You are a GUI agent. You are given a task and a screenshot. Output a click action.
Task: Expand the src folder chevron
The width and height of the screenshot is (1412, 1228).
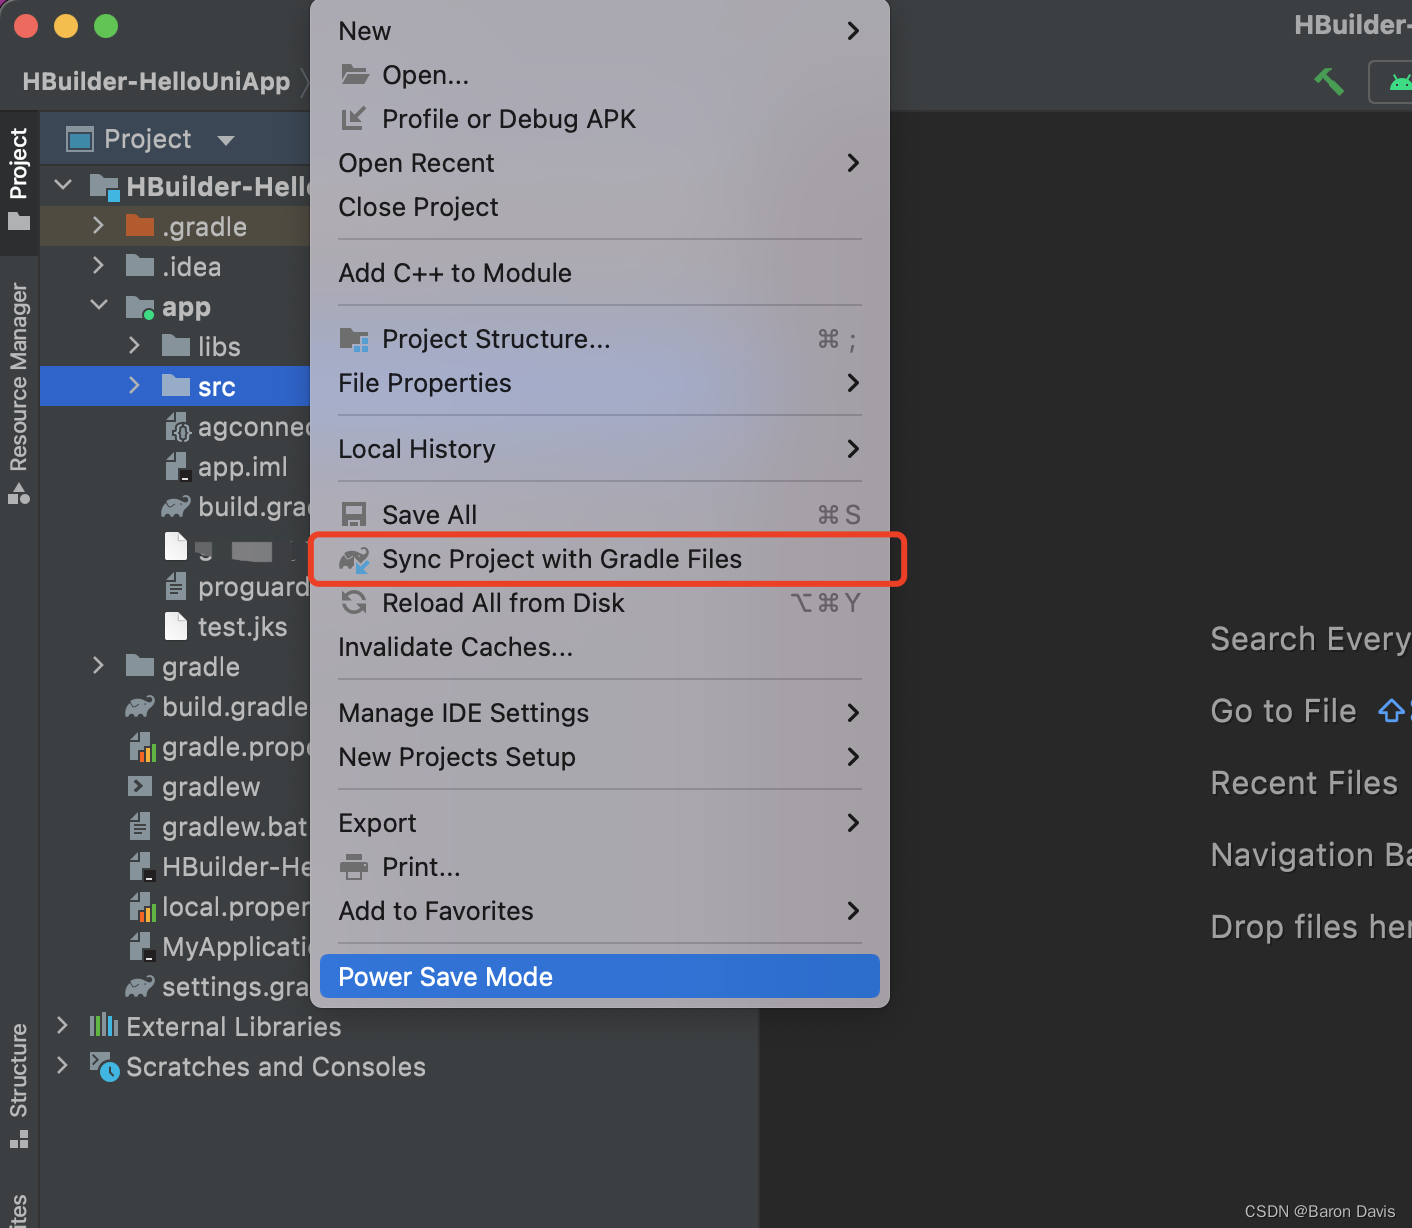pos(134,386)
